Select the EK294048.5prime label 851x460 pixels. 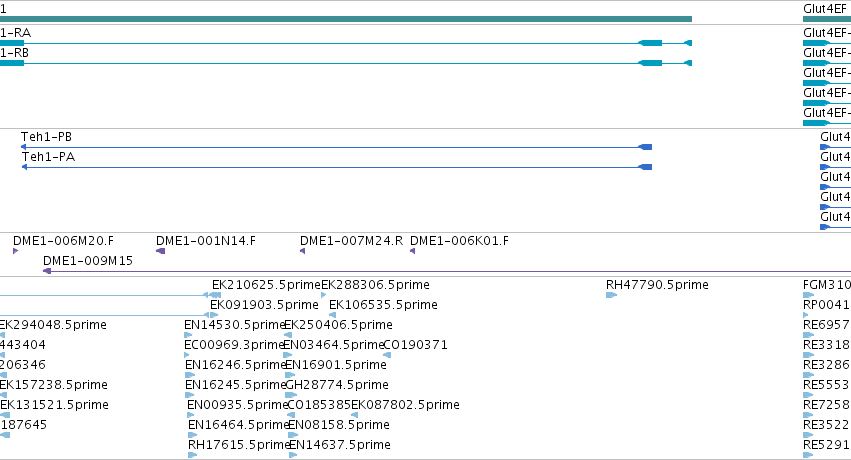(x=53, y=325)
